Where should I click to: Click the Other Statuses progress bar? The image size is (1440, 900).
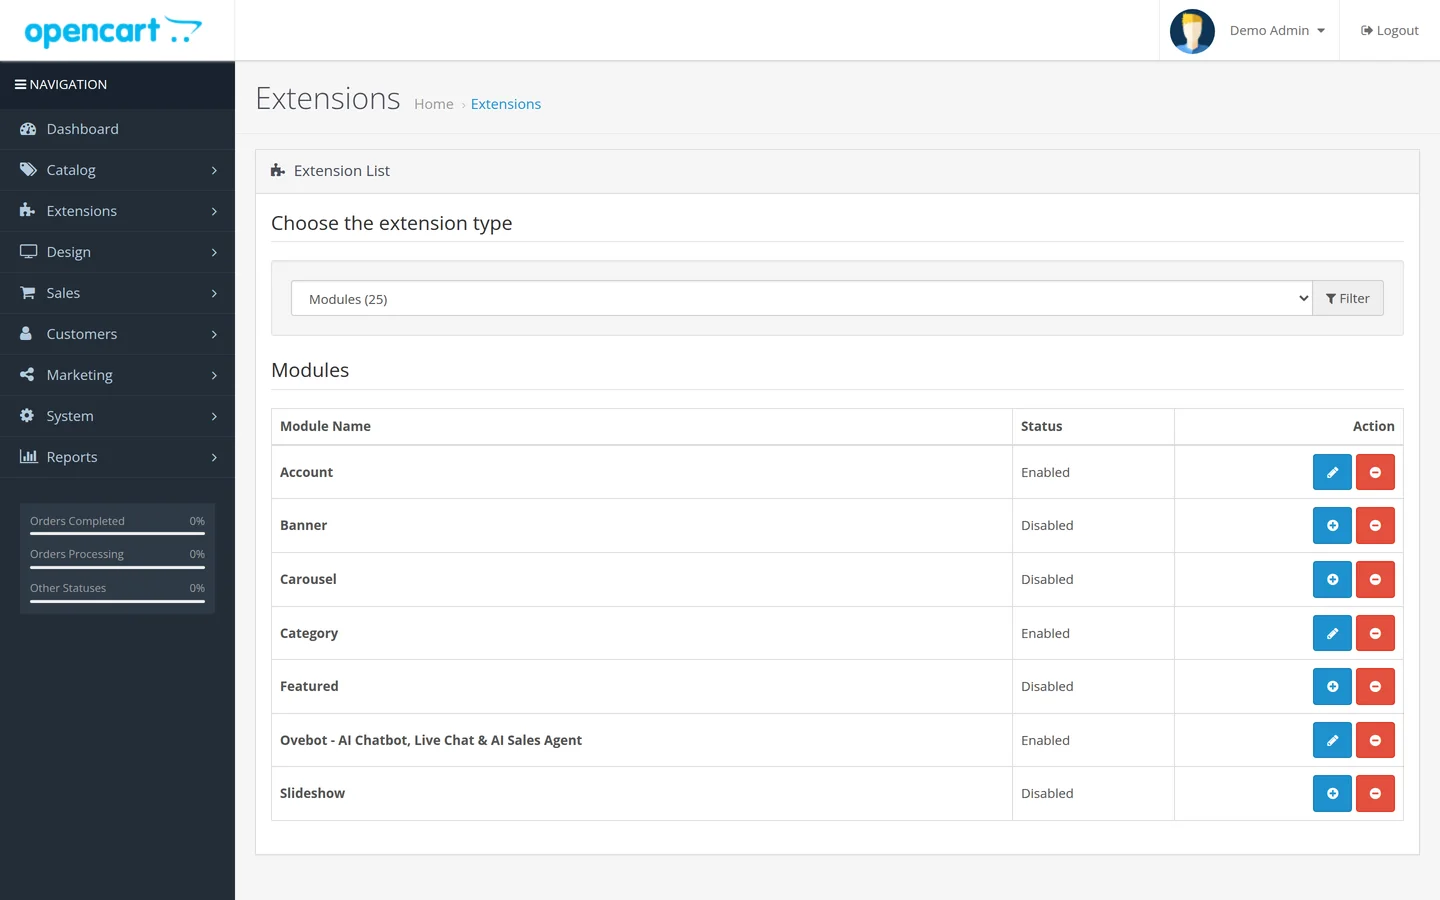click(x=117, y=601)
